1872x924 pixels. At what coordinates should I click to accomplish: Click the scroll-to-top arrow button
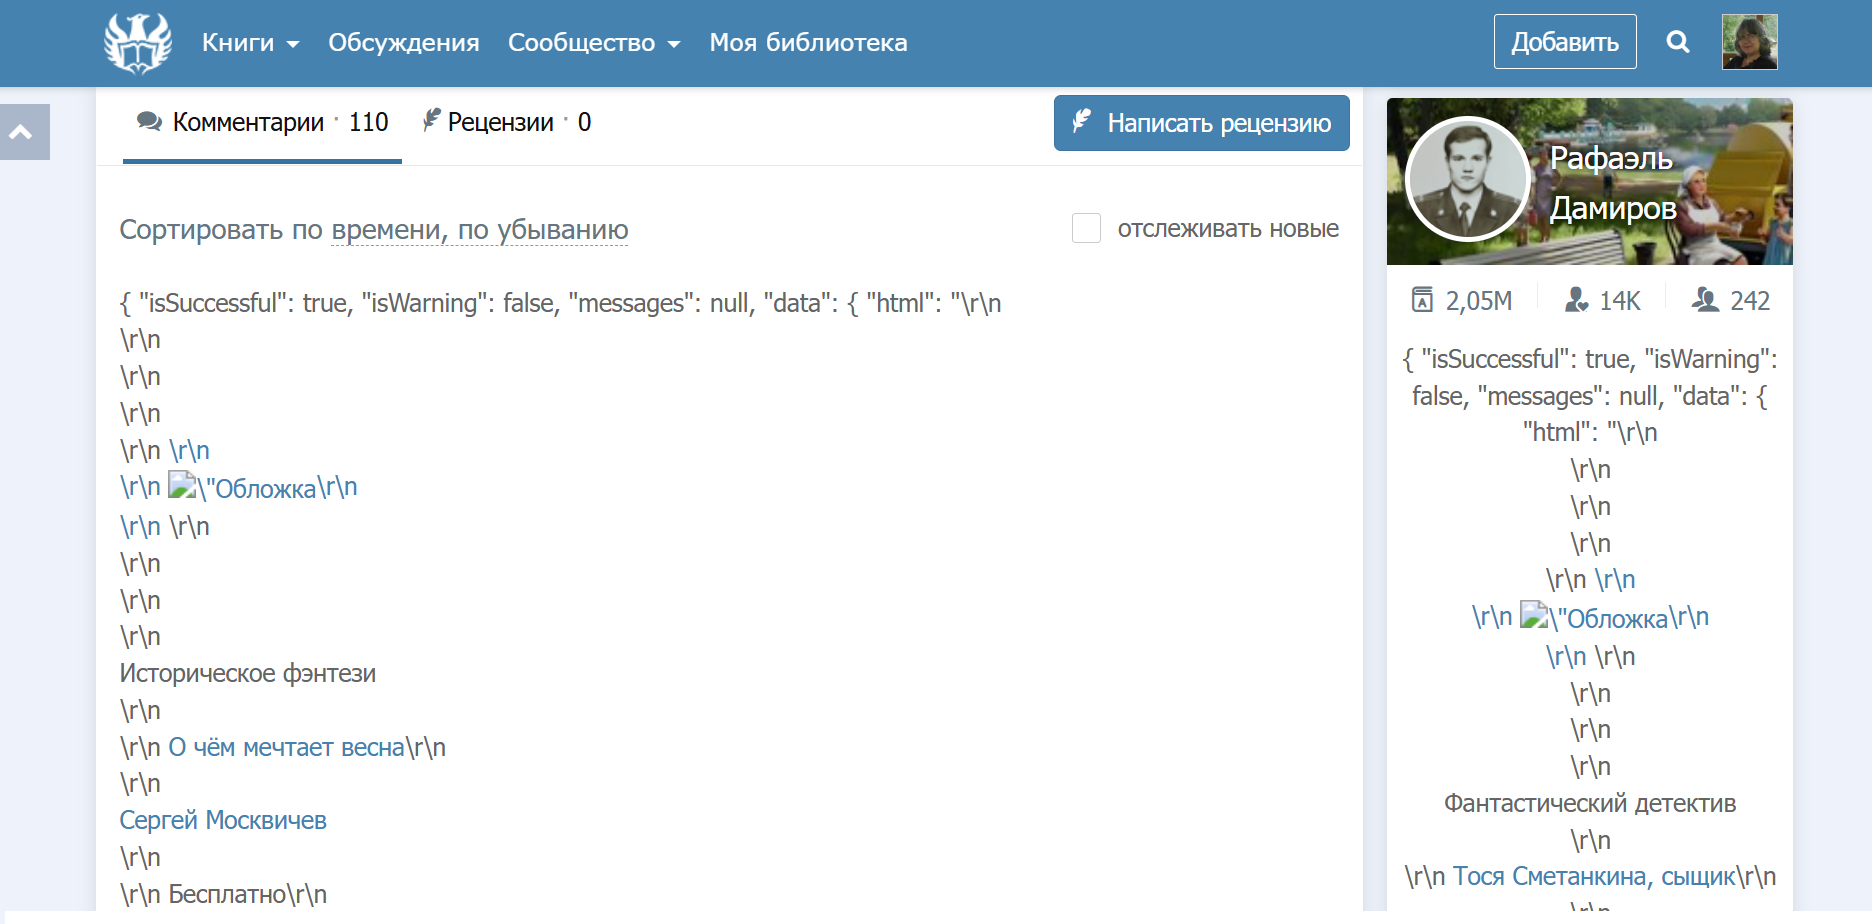(x=22, y=132)
